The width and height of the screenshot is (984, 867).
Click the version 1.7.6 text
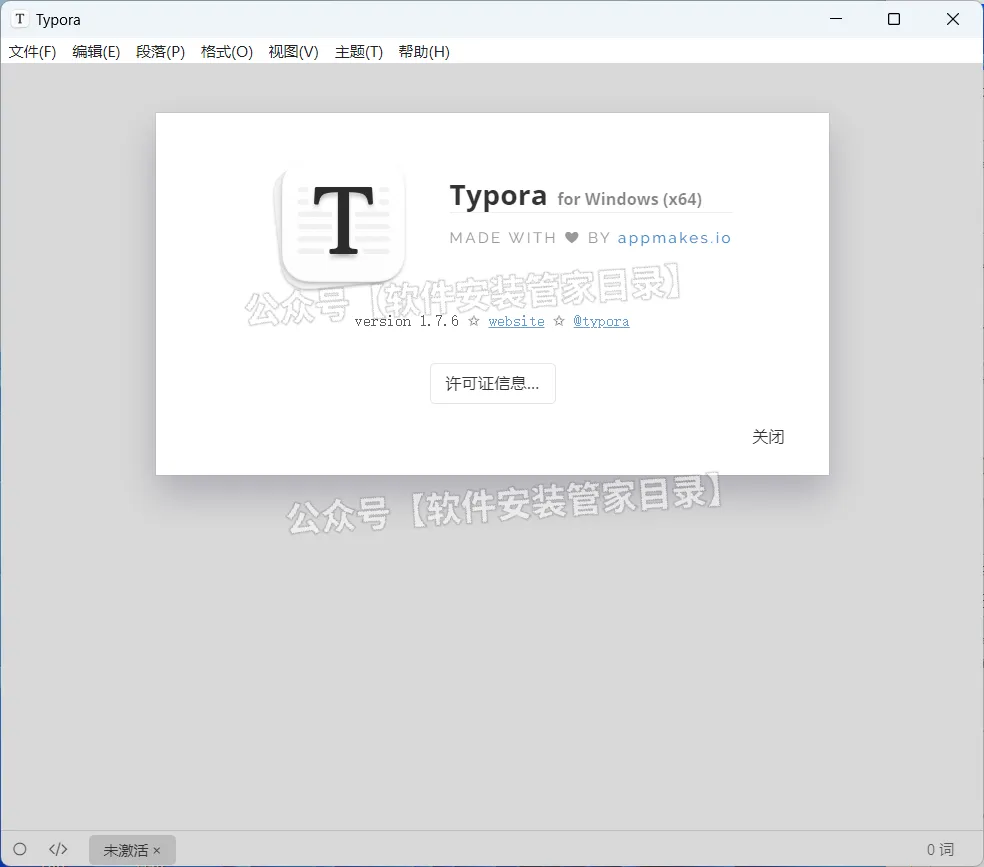coord(407,321)
